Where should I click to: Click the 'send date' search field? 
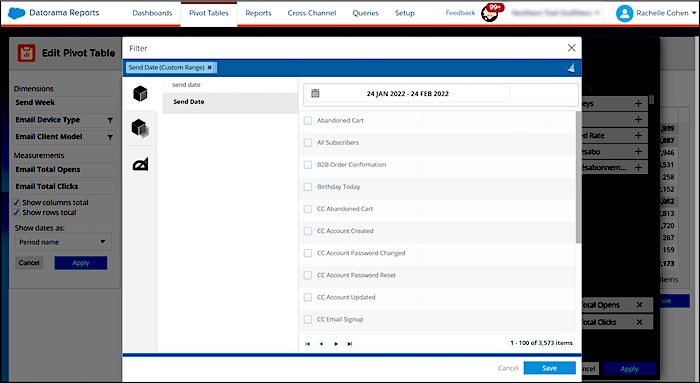(230, 84)
